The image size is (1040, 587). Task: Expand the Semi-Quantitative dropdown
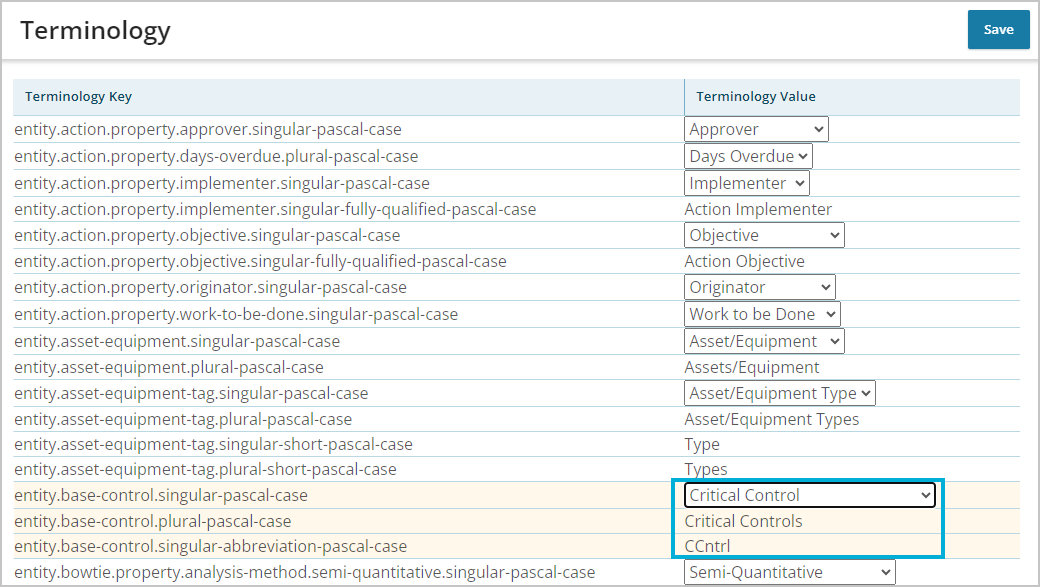tap(789, 572)
